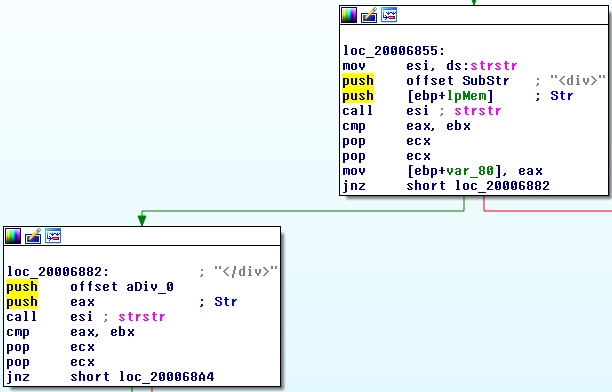
Task: Click the call esi strstr line in lower block
Action: [86, 317]
